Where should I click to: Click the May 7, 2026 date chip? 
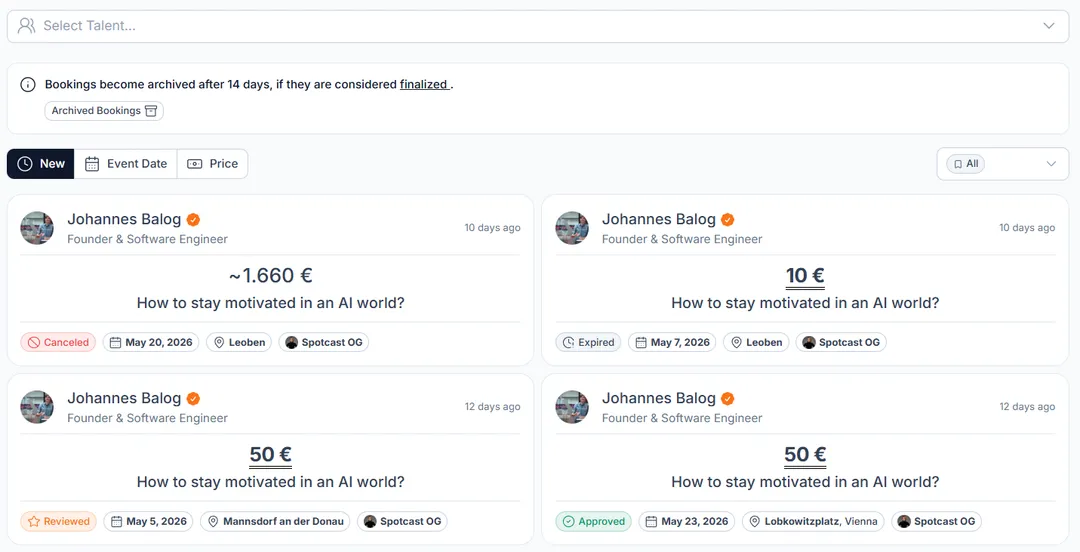672,343
